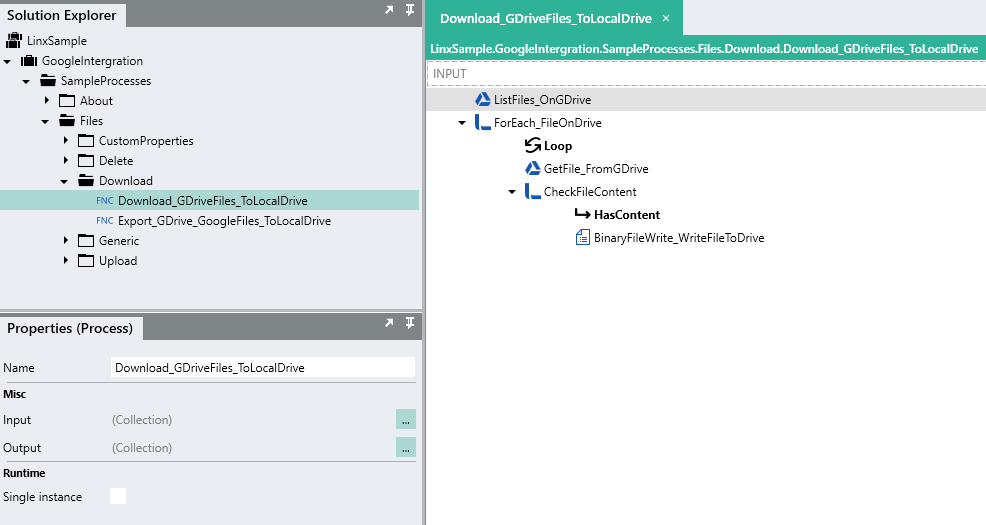
Task: Click the Google Drive icon for ListFiles_OnGDrive
Action: coord(483,99)
